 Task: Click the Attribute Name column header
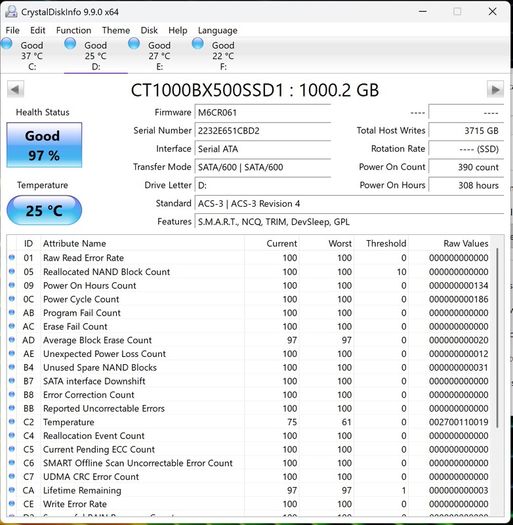click(x=142, y=243)
